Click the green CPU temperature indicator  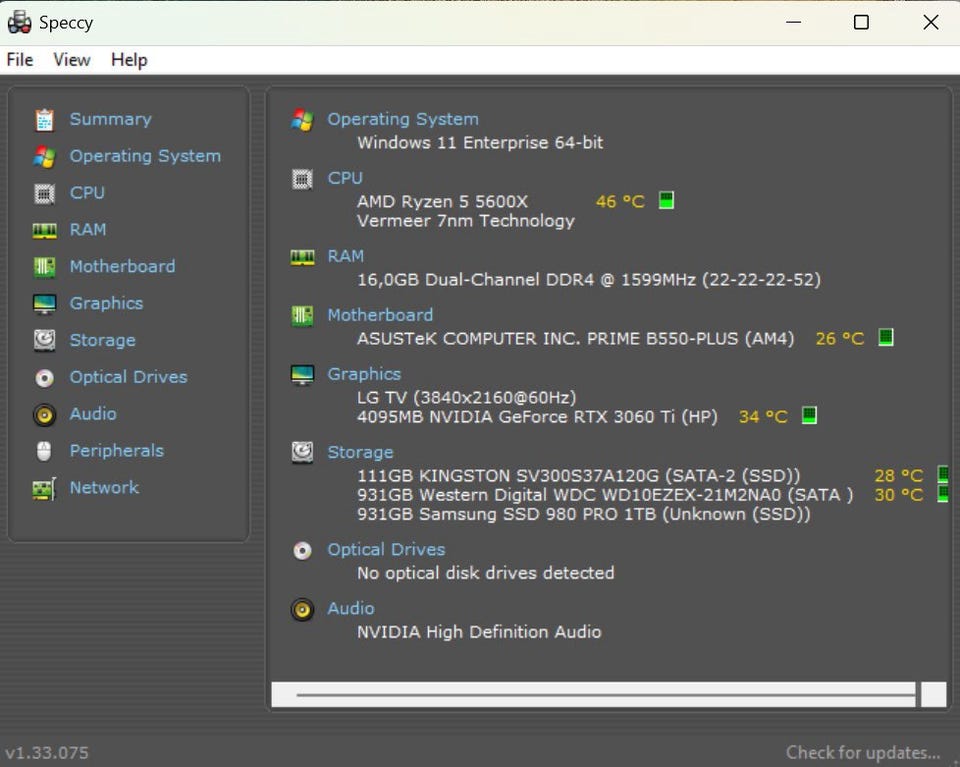pos(666,200)
